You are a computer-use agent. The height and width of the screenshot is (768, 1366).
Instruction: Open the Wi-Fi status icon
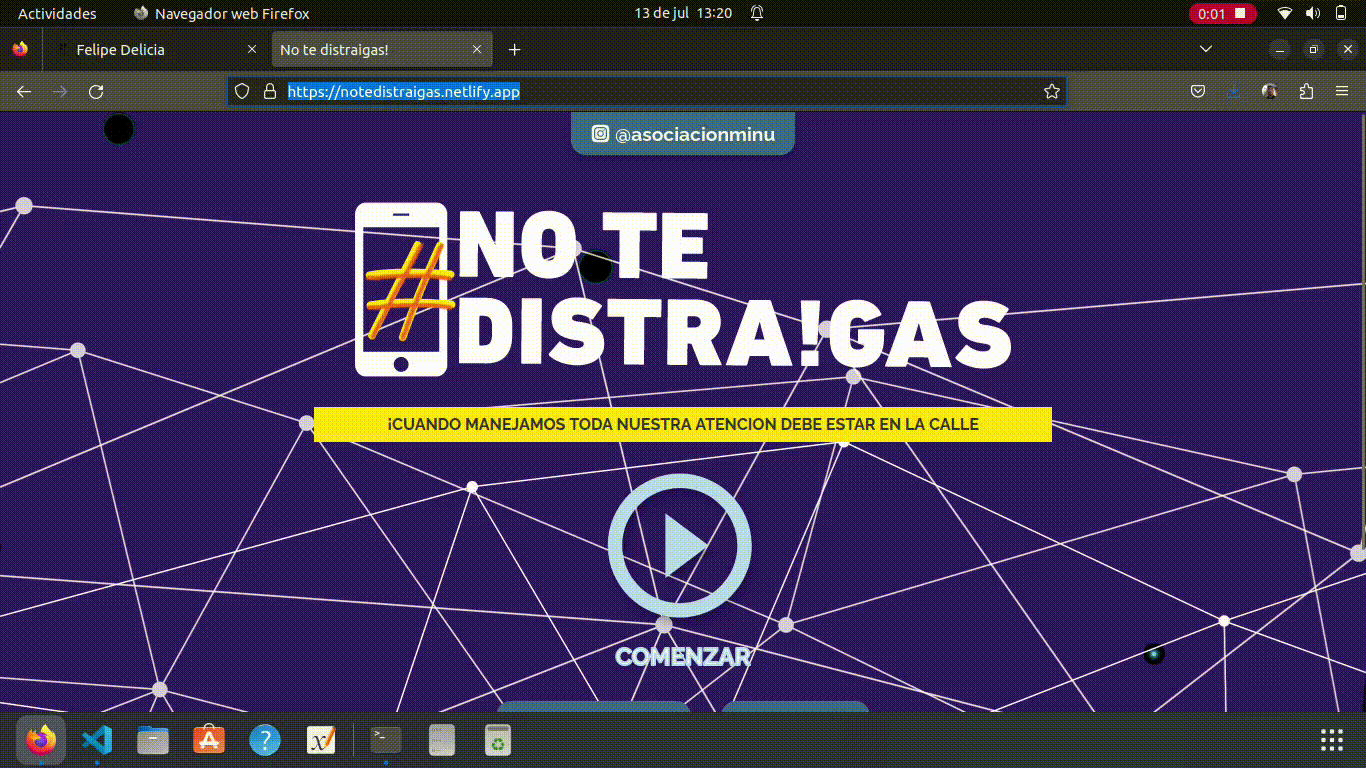[x=1285, y=13]
